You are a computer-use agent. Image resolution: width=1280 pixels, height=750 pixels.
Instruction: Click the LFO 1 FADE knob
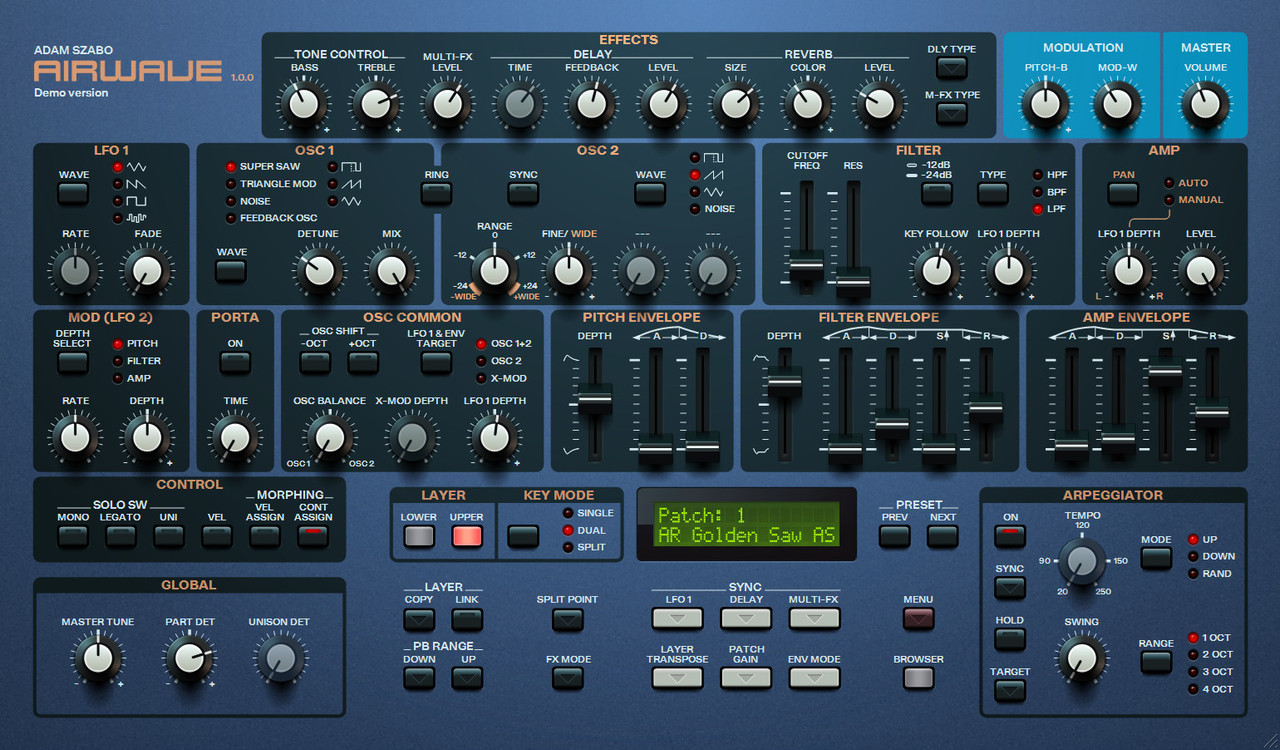coord(146,270)
